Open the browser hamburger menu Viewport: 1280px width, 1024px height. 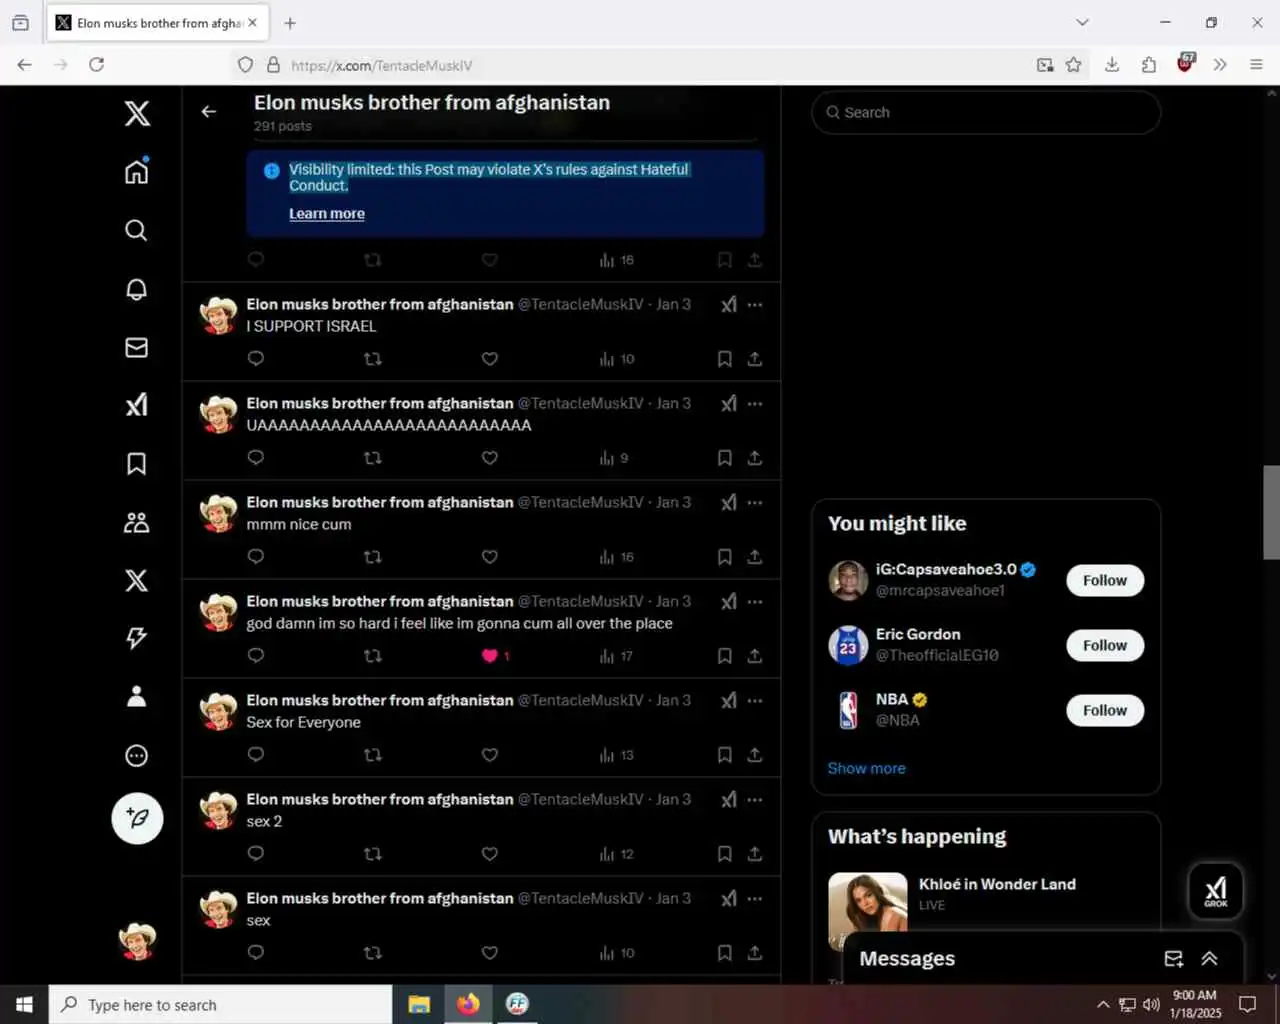click(1256, 65)
